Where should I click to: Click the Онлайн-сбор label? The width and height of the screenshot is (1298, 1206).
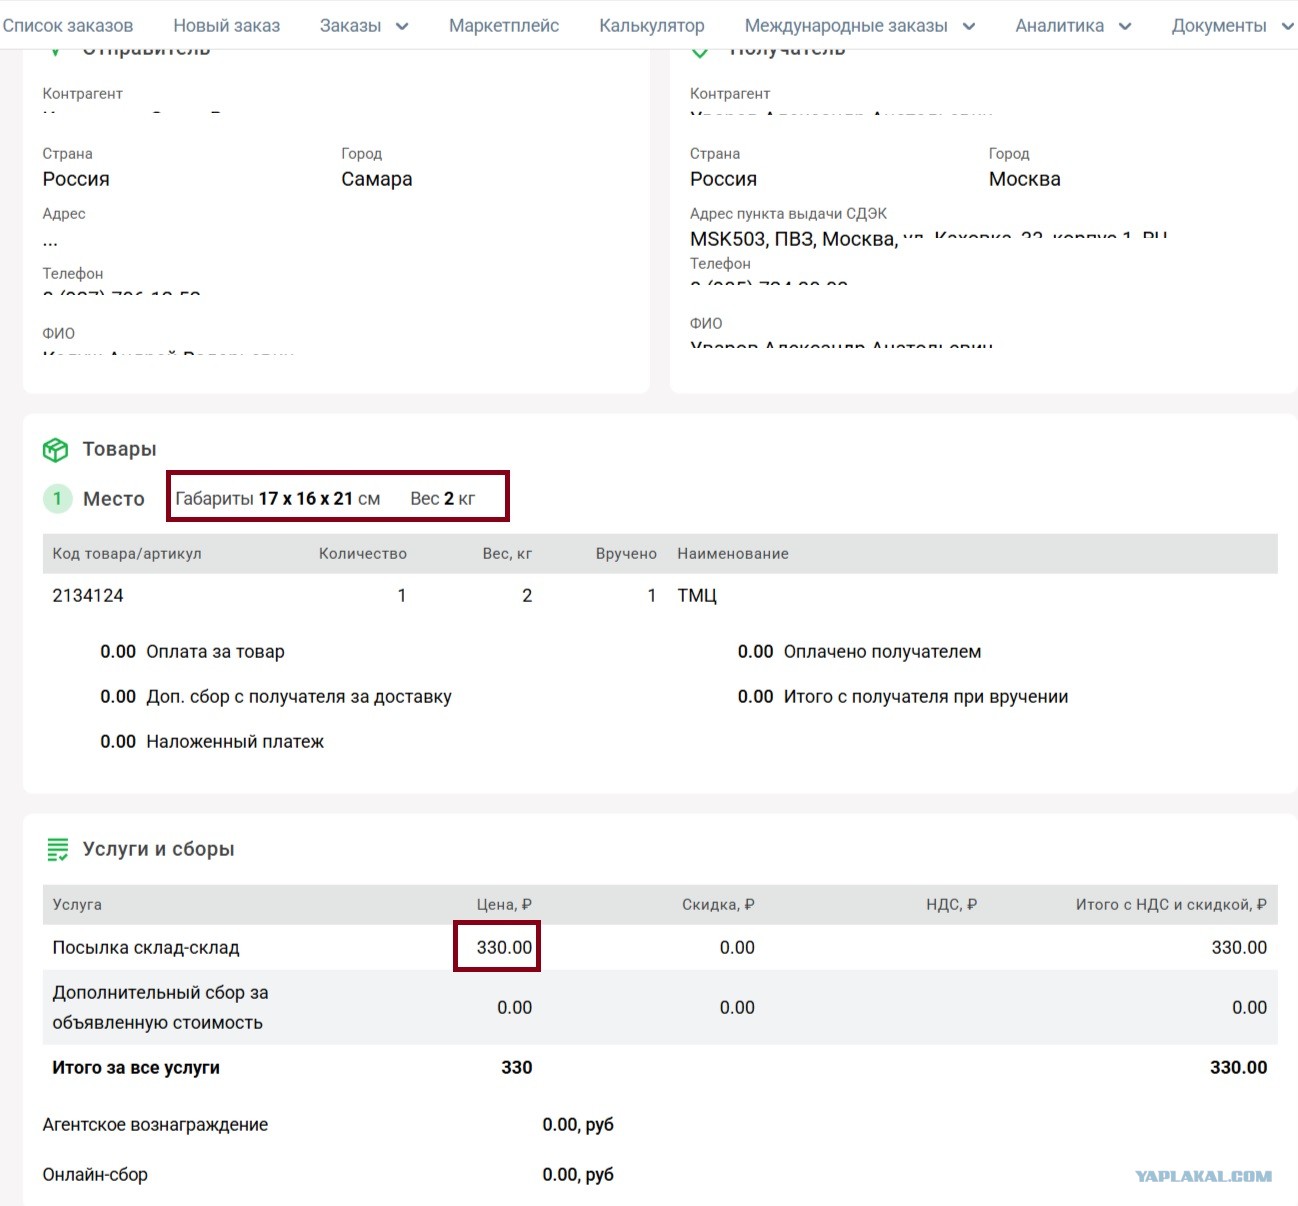click(95, 1175)
